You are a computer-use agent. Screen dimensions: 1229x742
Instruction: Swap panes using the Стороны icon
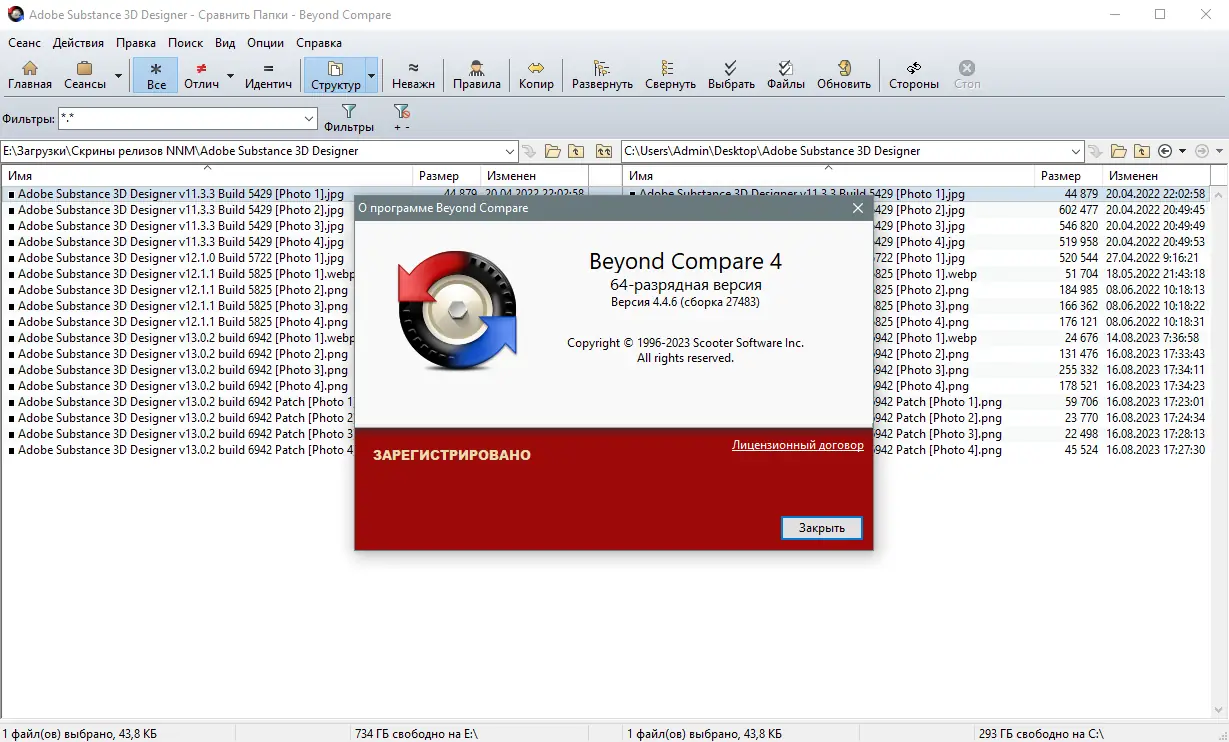click(912, 74)
